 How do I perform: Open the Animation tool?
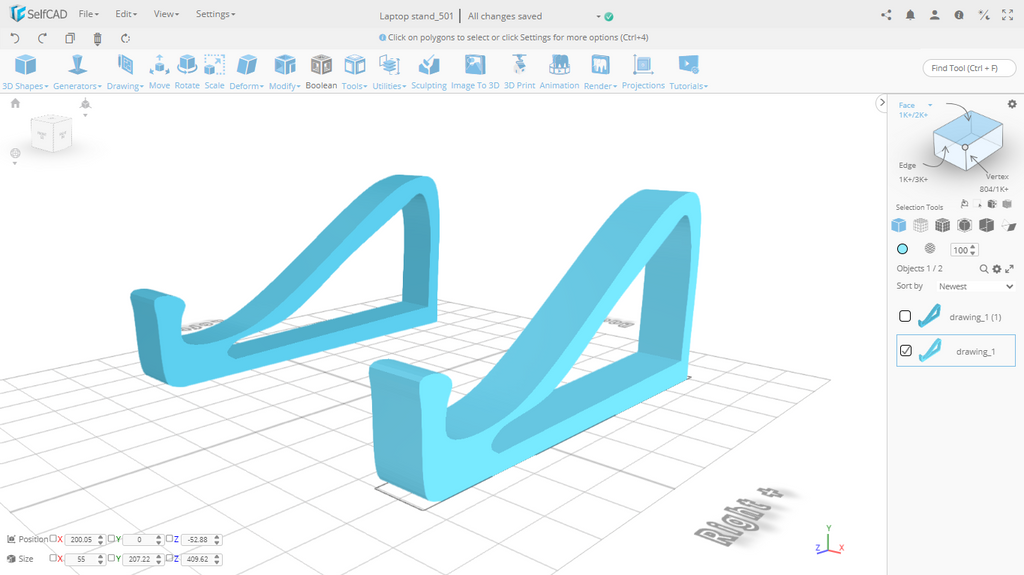coord(559,70)
